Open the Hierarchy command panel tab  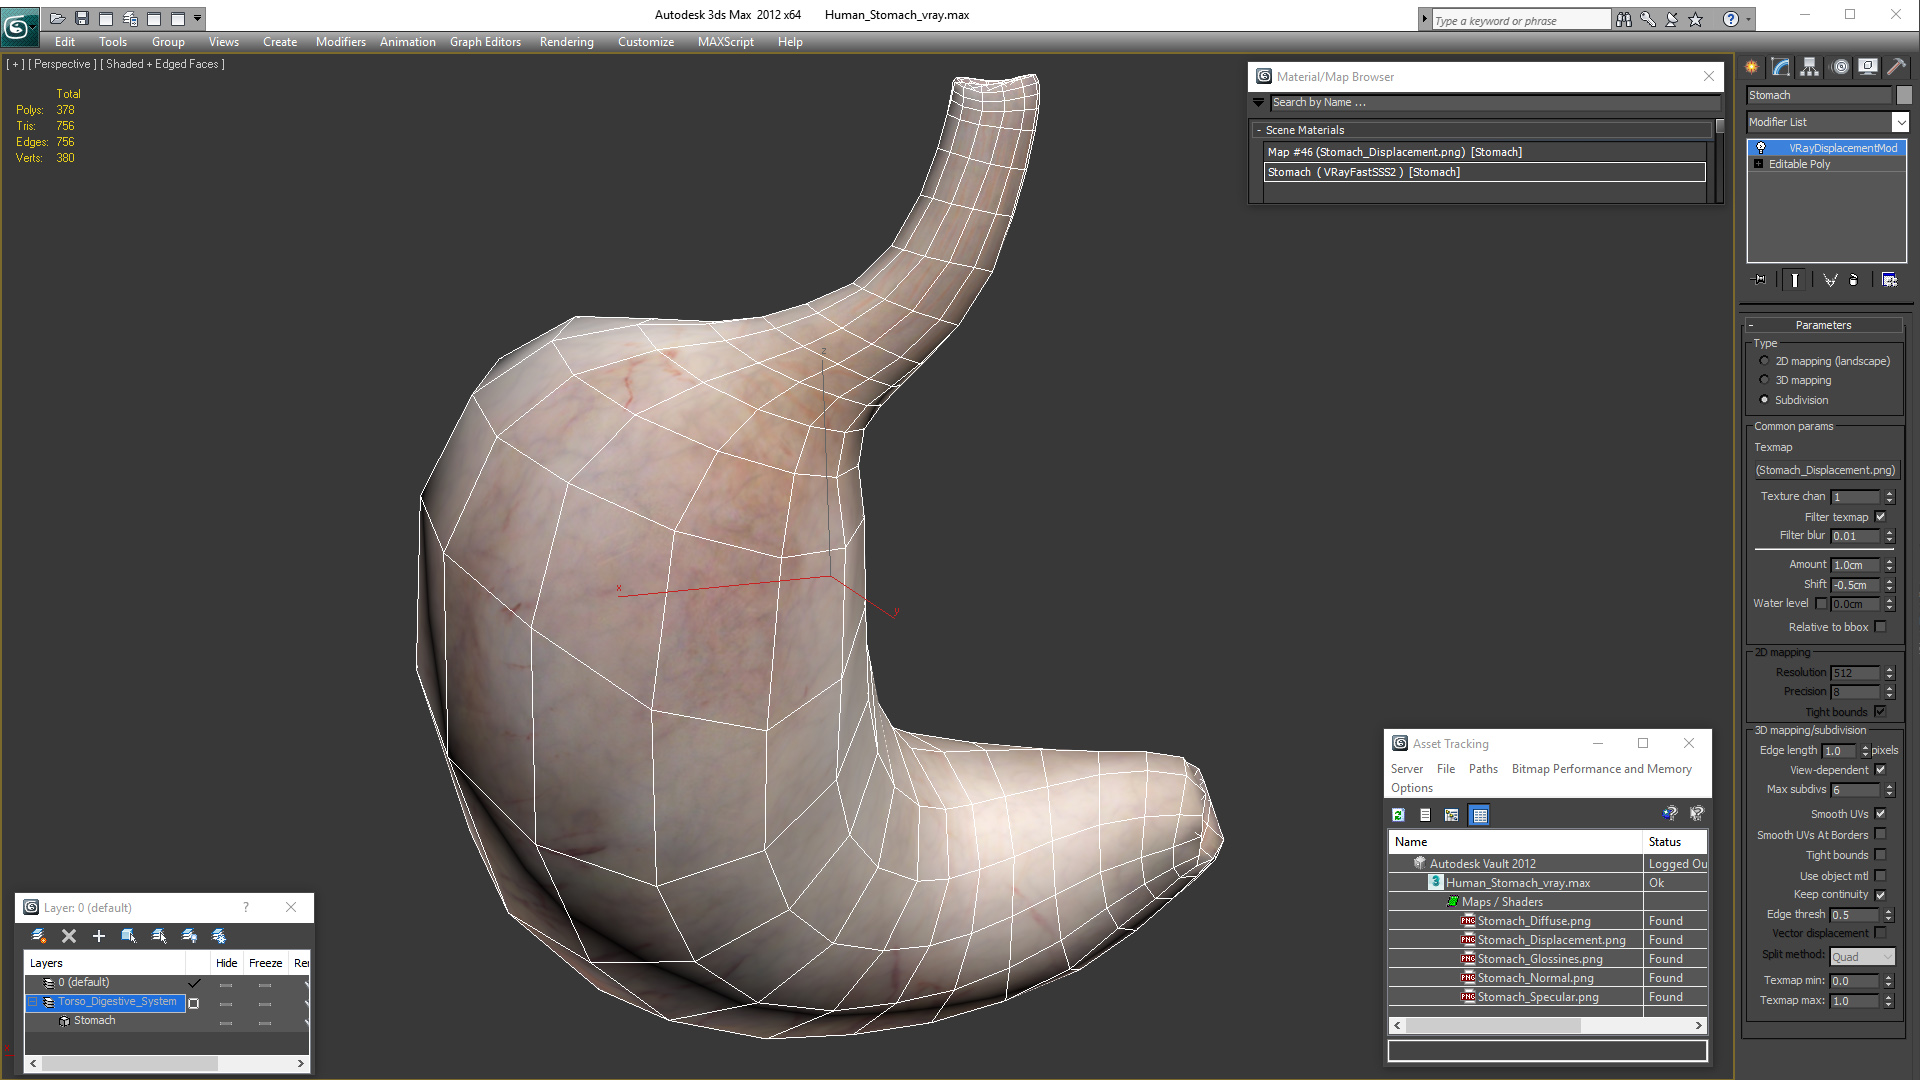pos(1810,67)
